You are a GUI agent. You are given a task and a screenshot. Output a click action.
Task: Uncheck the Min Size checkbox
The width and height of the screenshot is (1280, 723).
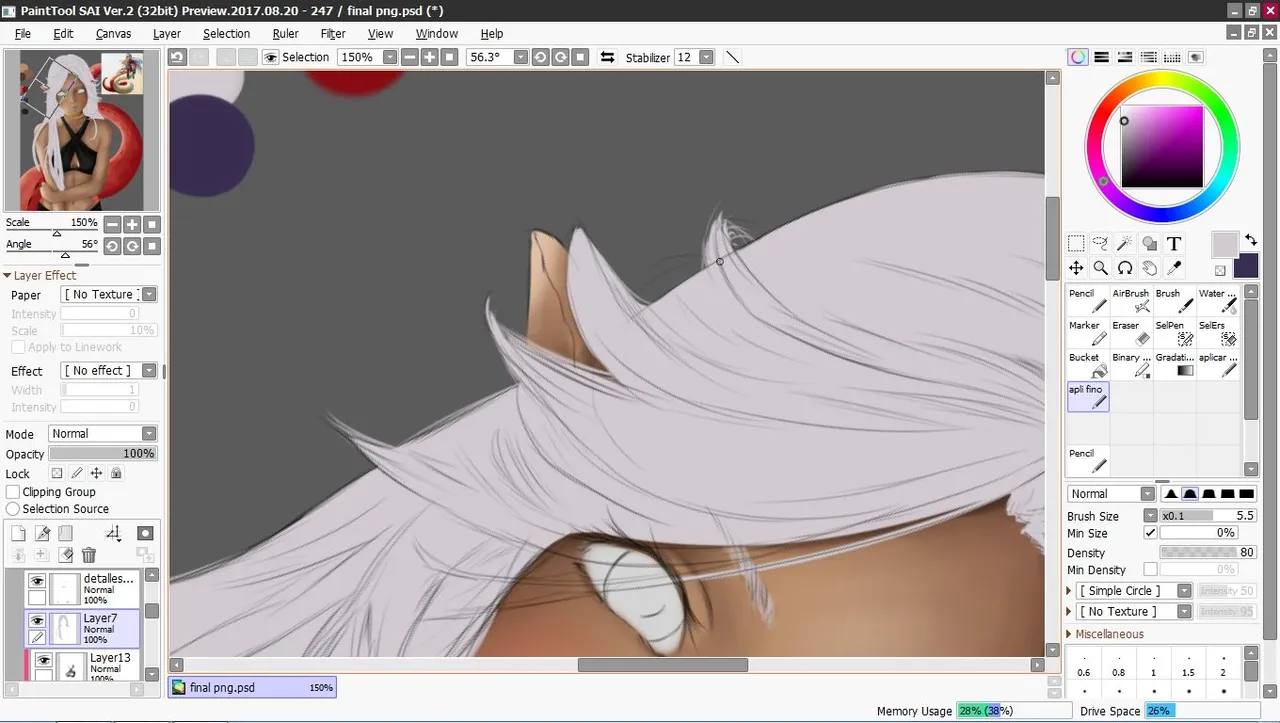(x=1150, y=533)
